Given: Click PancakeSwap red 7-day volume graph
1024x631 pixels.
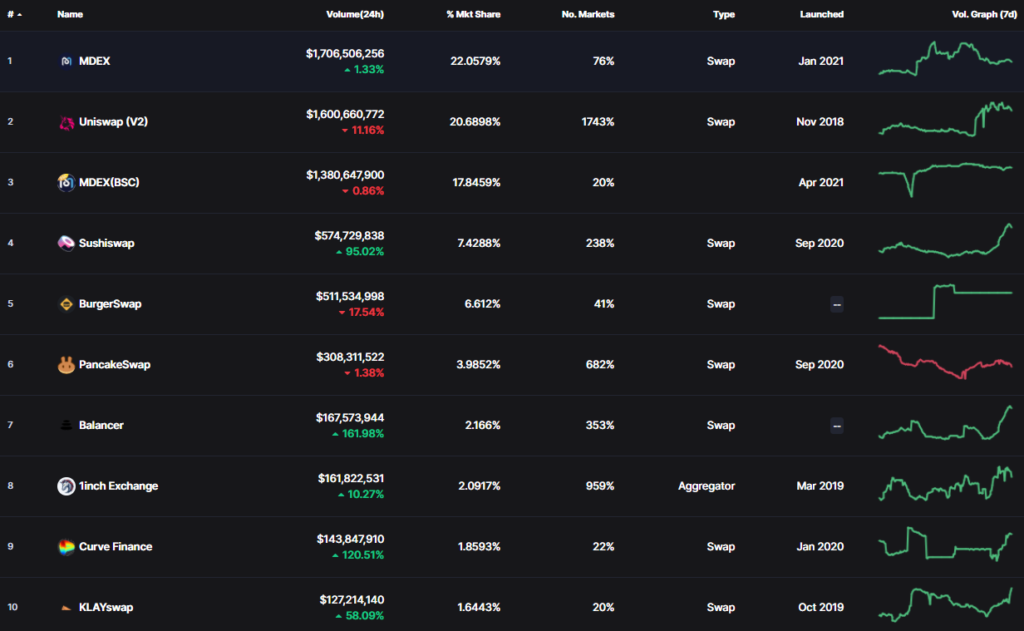Looking at the screenshot, I should (946, 362).
